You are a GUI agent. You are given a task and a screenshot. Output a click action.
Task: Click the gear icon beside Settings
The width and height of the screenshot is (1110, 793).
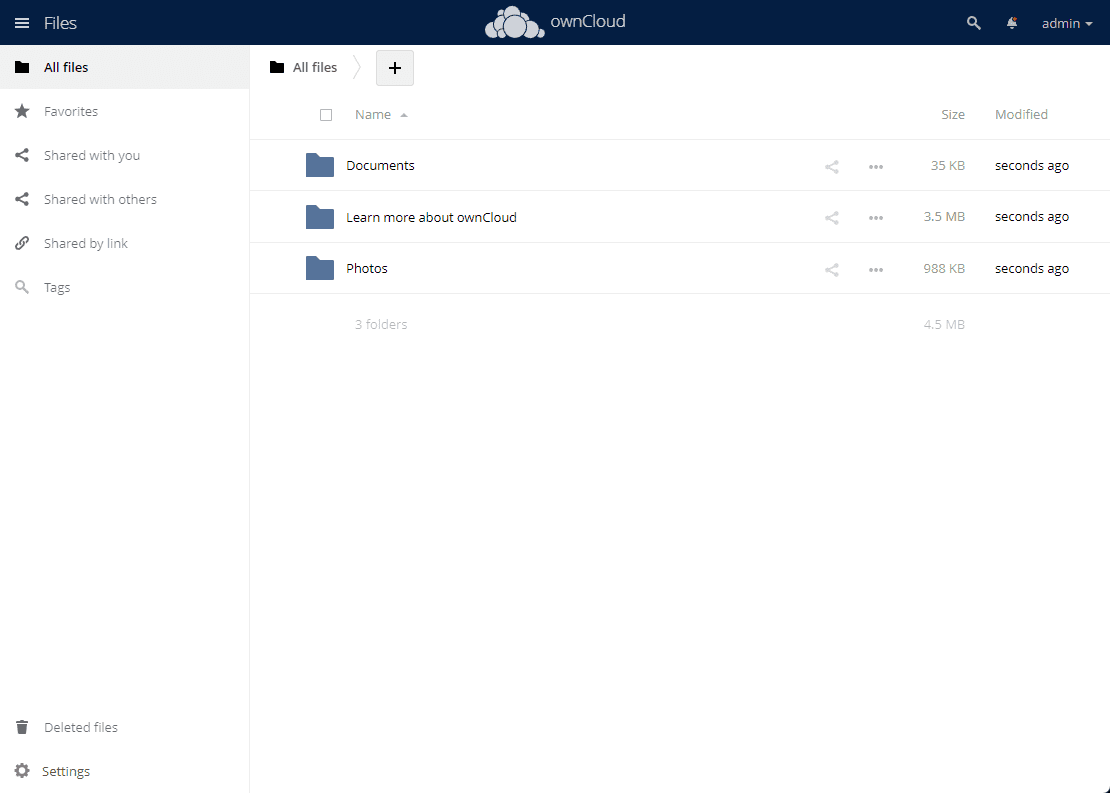pos(22,770)
